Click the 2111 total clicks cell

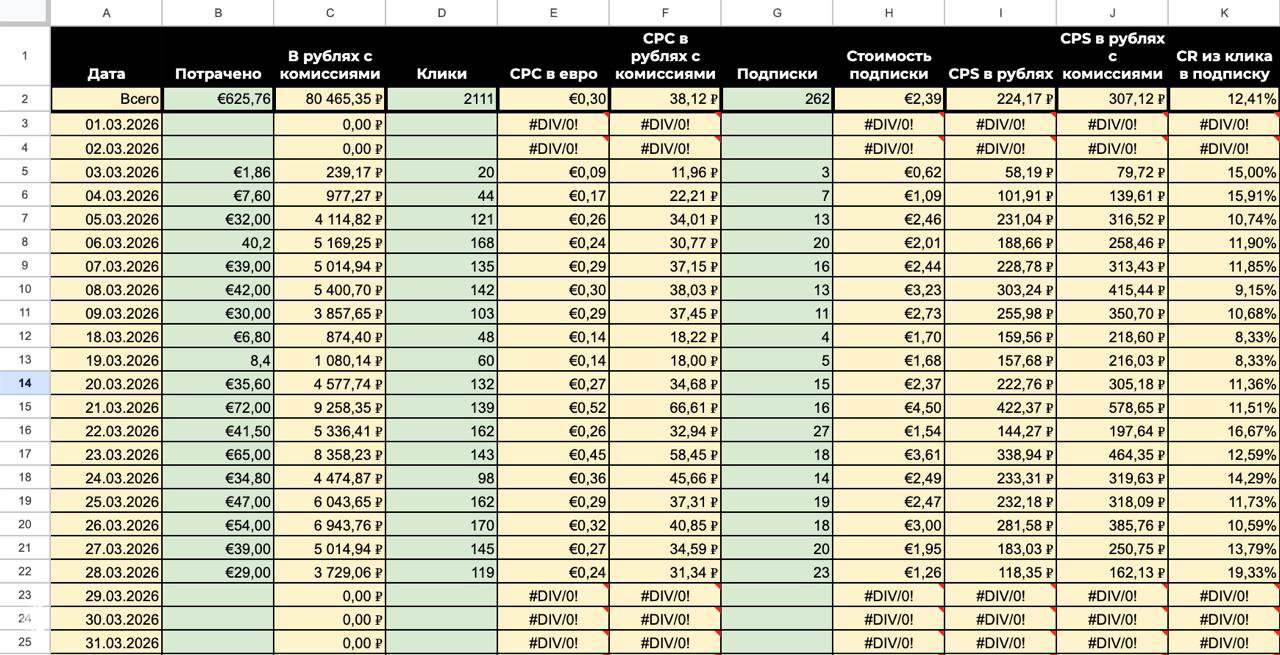[x=441, y=99]
